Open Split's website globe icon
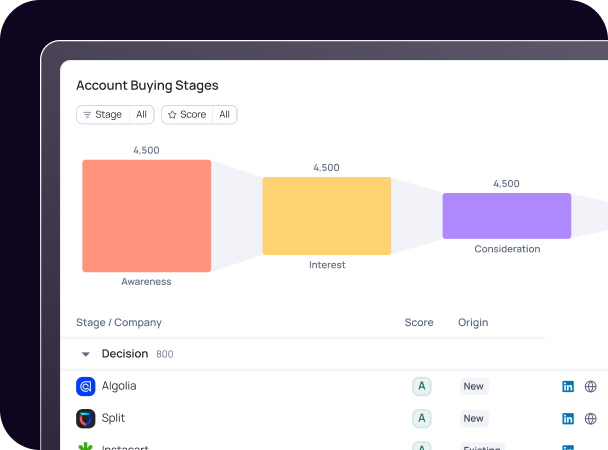Screen dimensions: 608x450 pyautogui.click(x=591, y=419)
